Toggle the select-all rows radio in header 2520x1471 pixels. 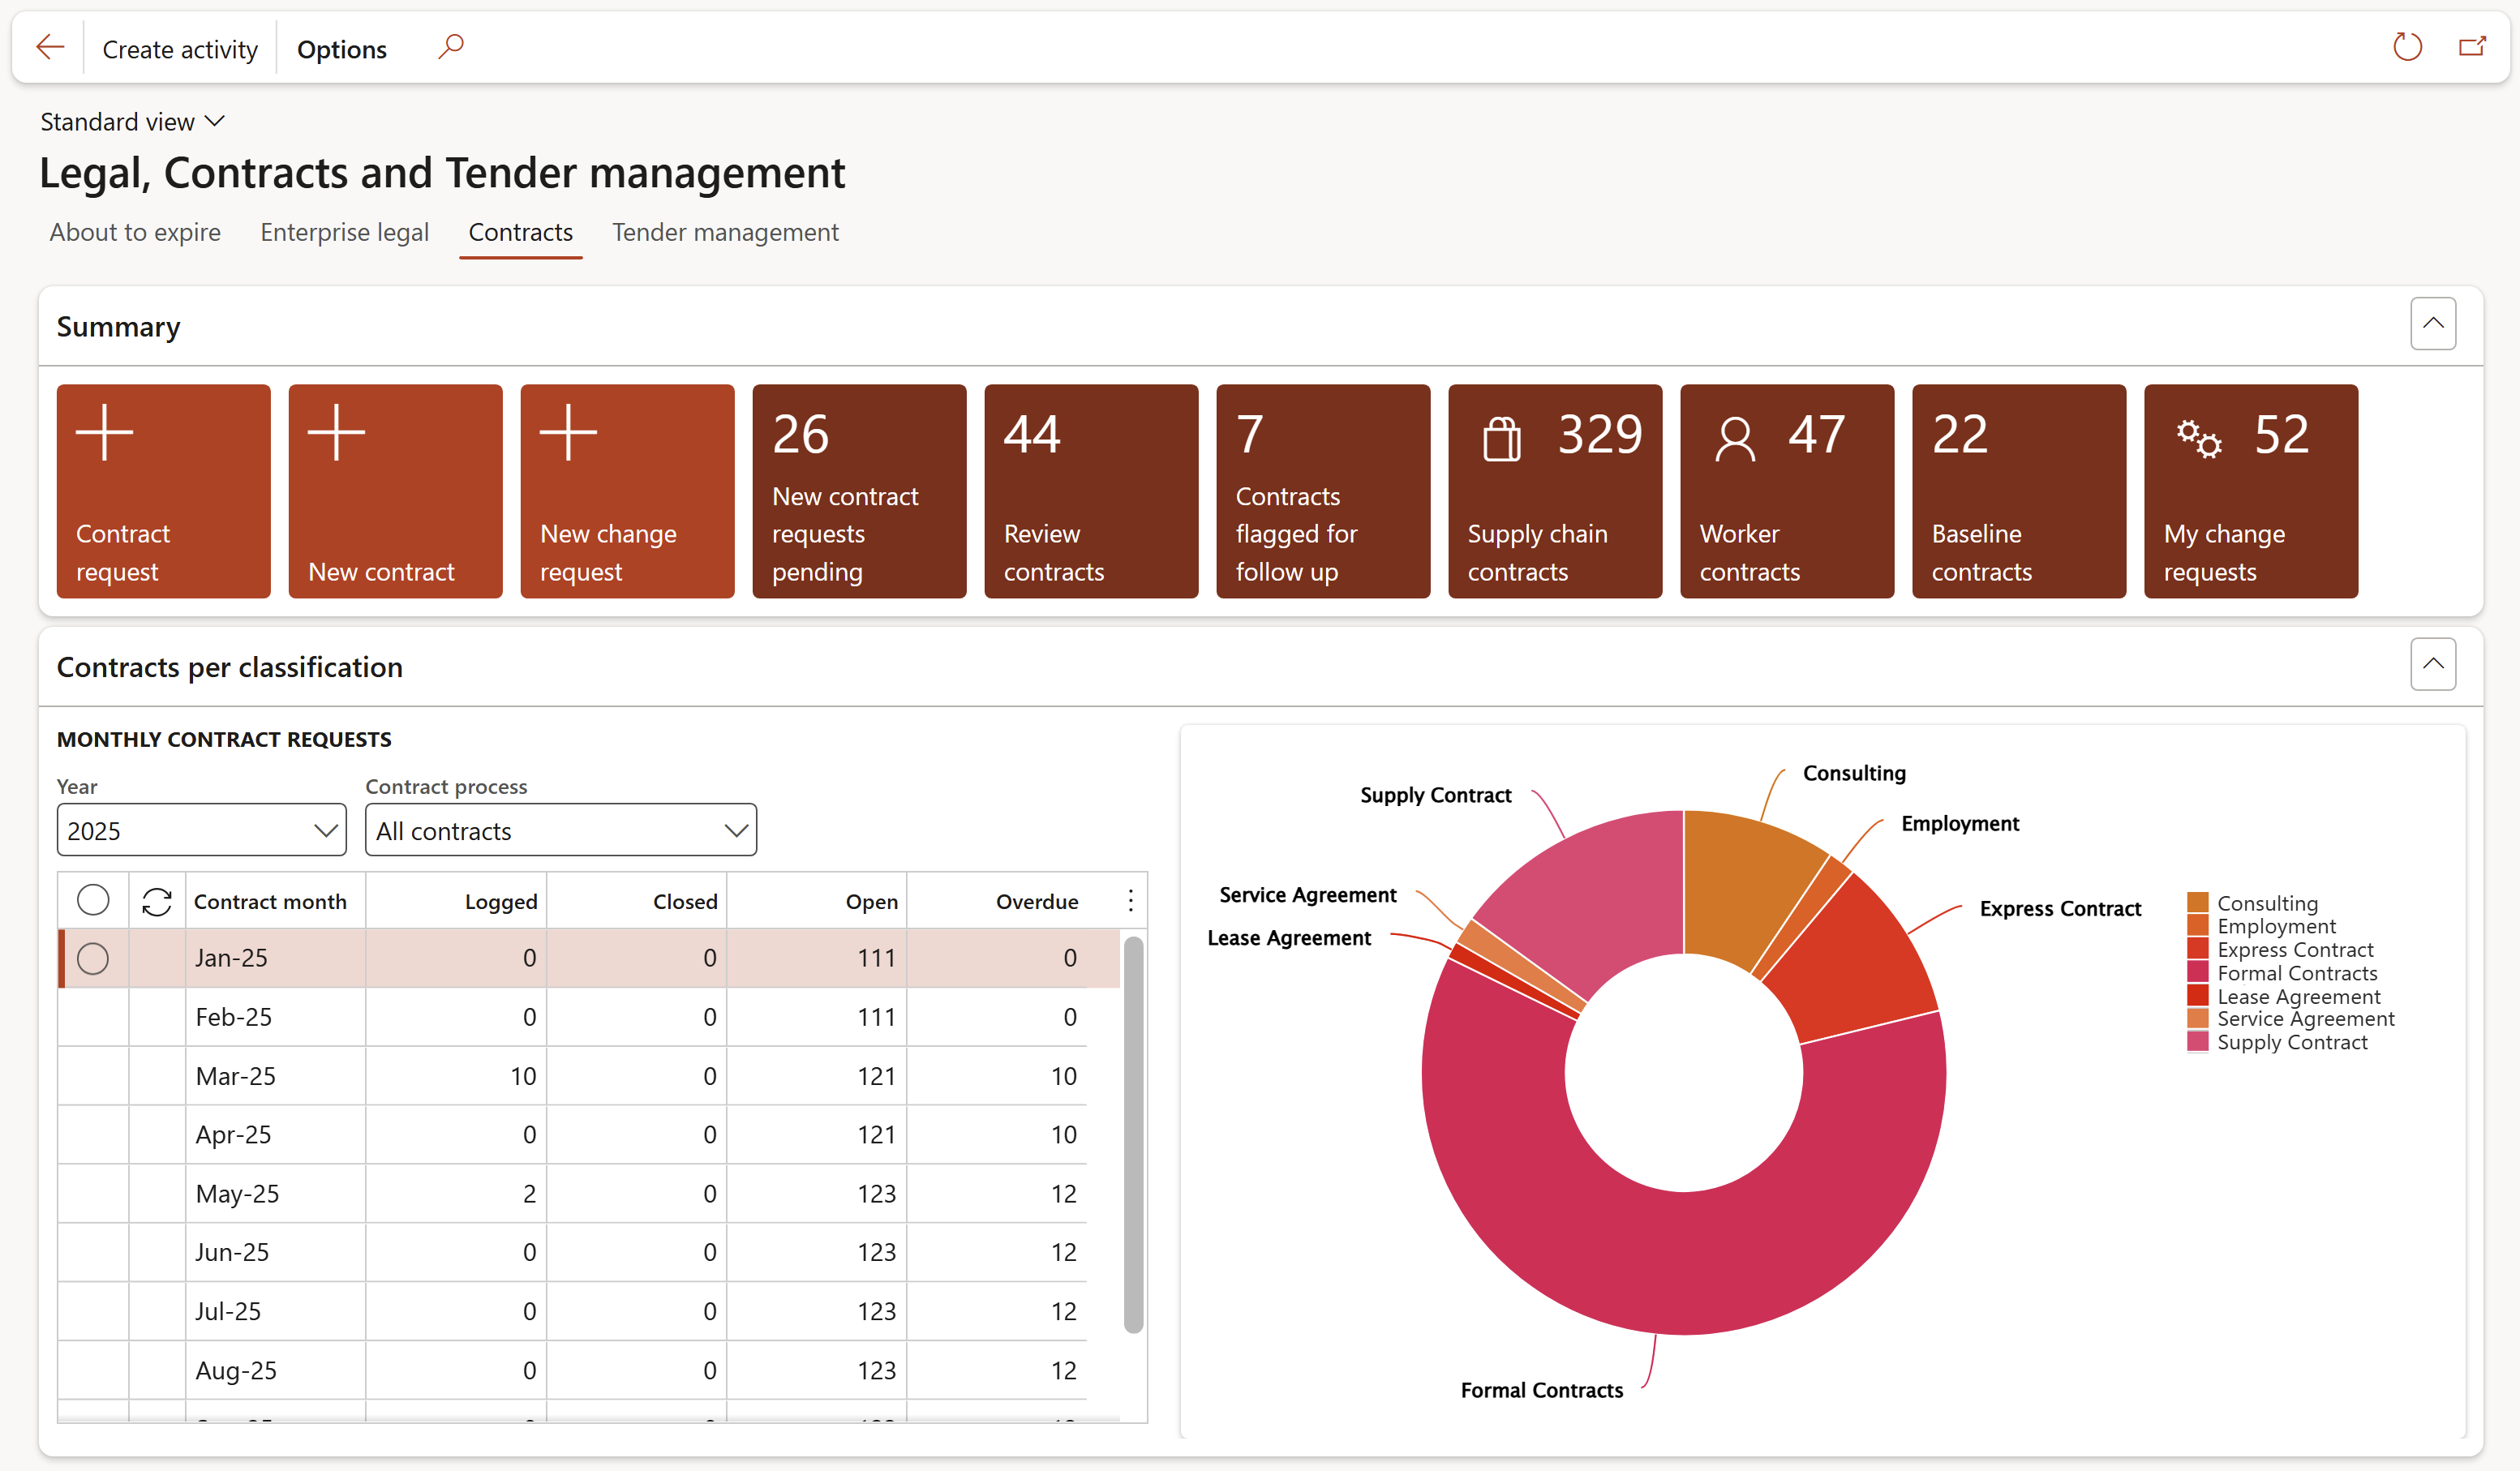(x=93, y=900)
